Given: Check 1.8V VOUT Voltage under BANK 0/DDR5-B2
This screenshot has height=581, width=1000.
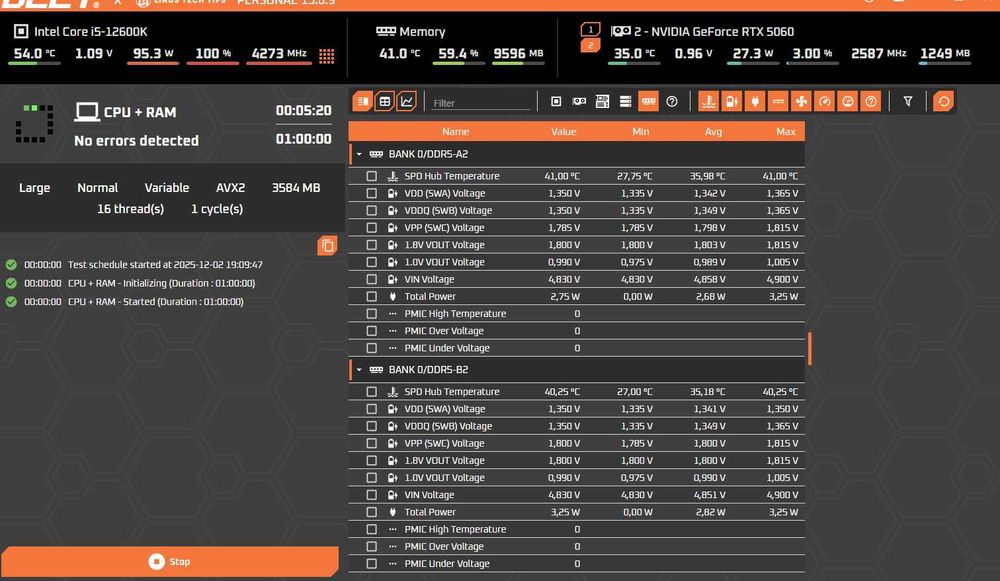Looking at the screenshot, I should click(x=371, y=460).
